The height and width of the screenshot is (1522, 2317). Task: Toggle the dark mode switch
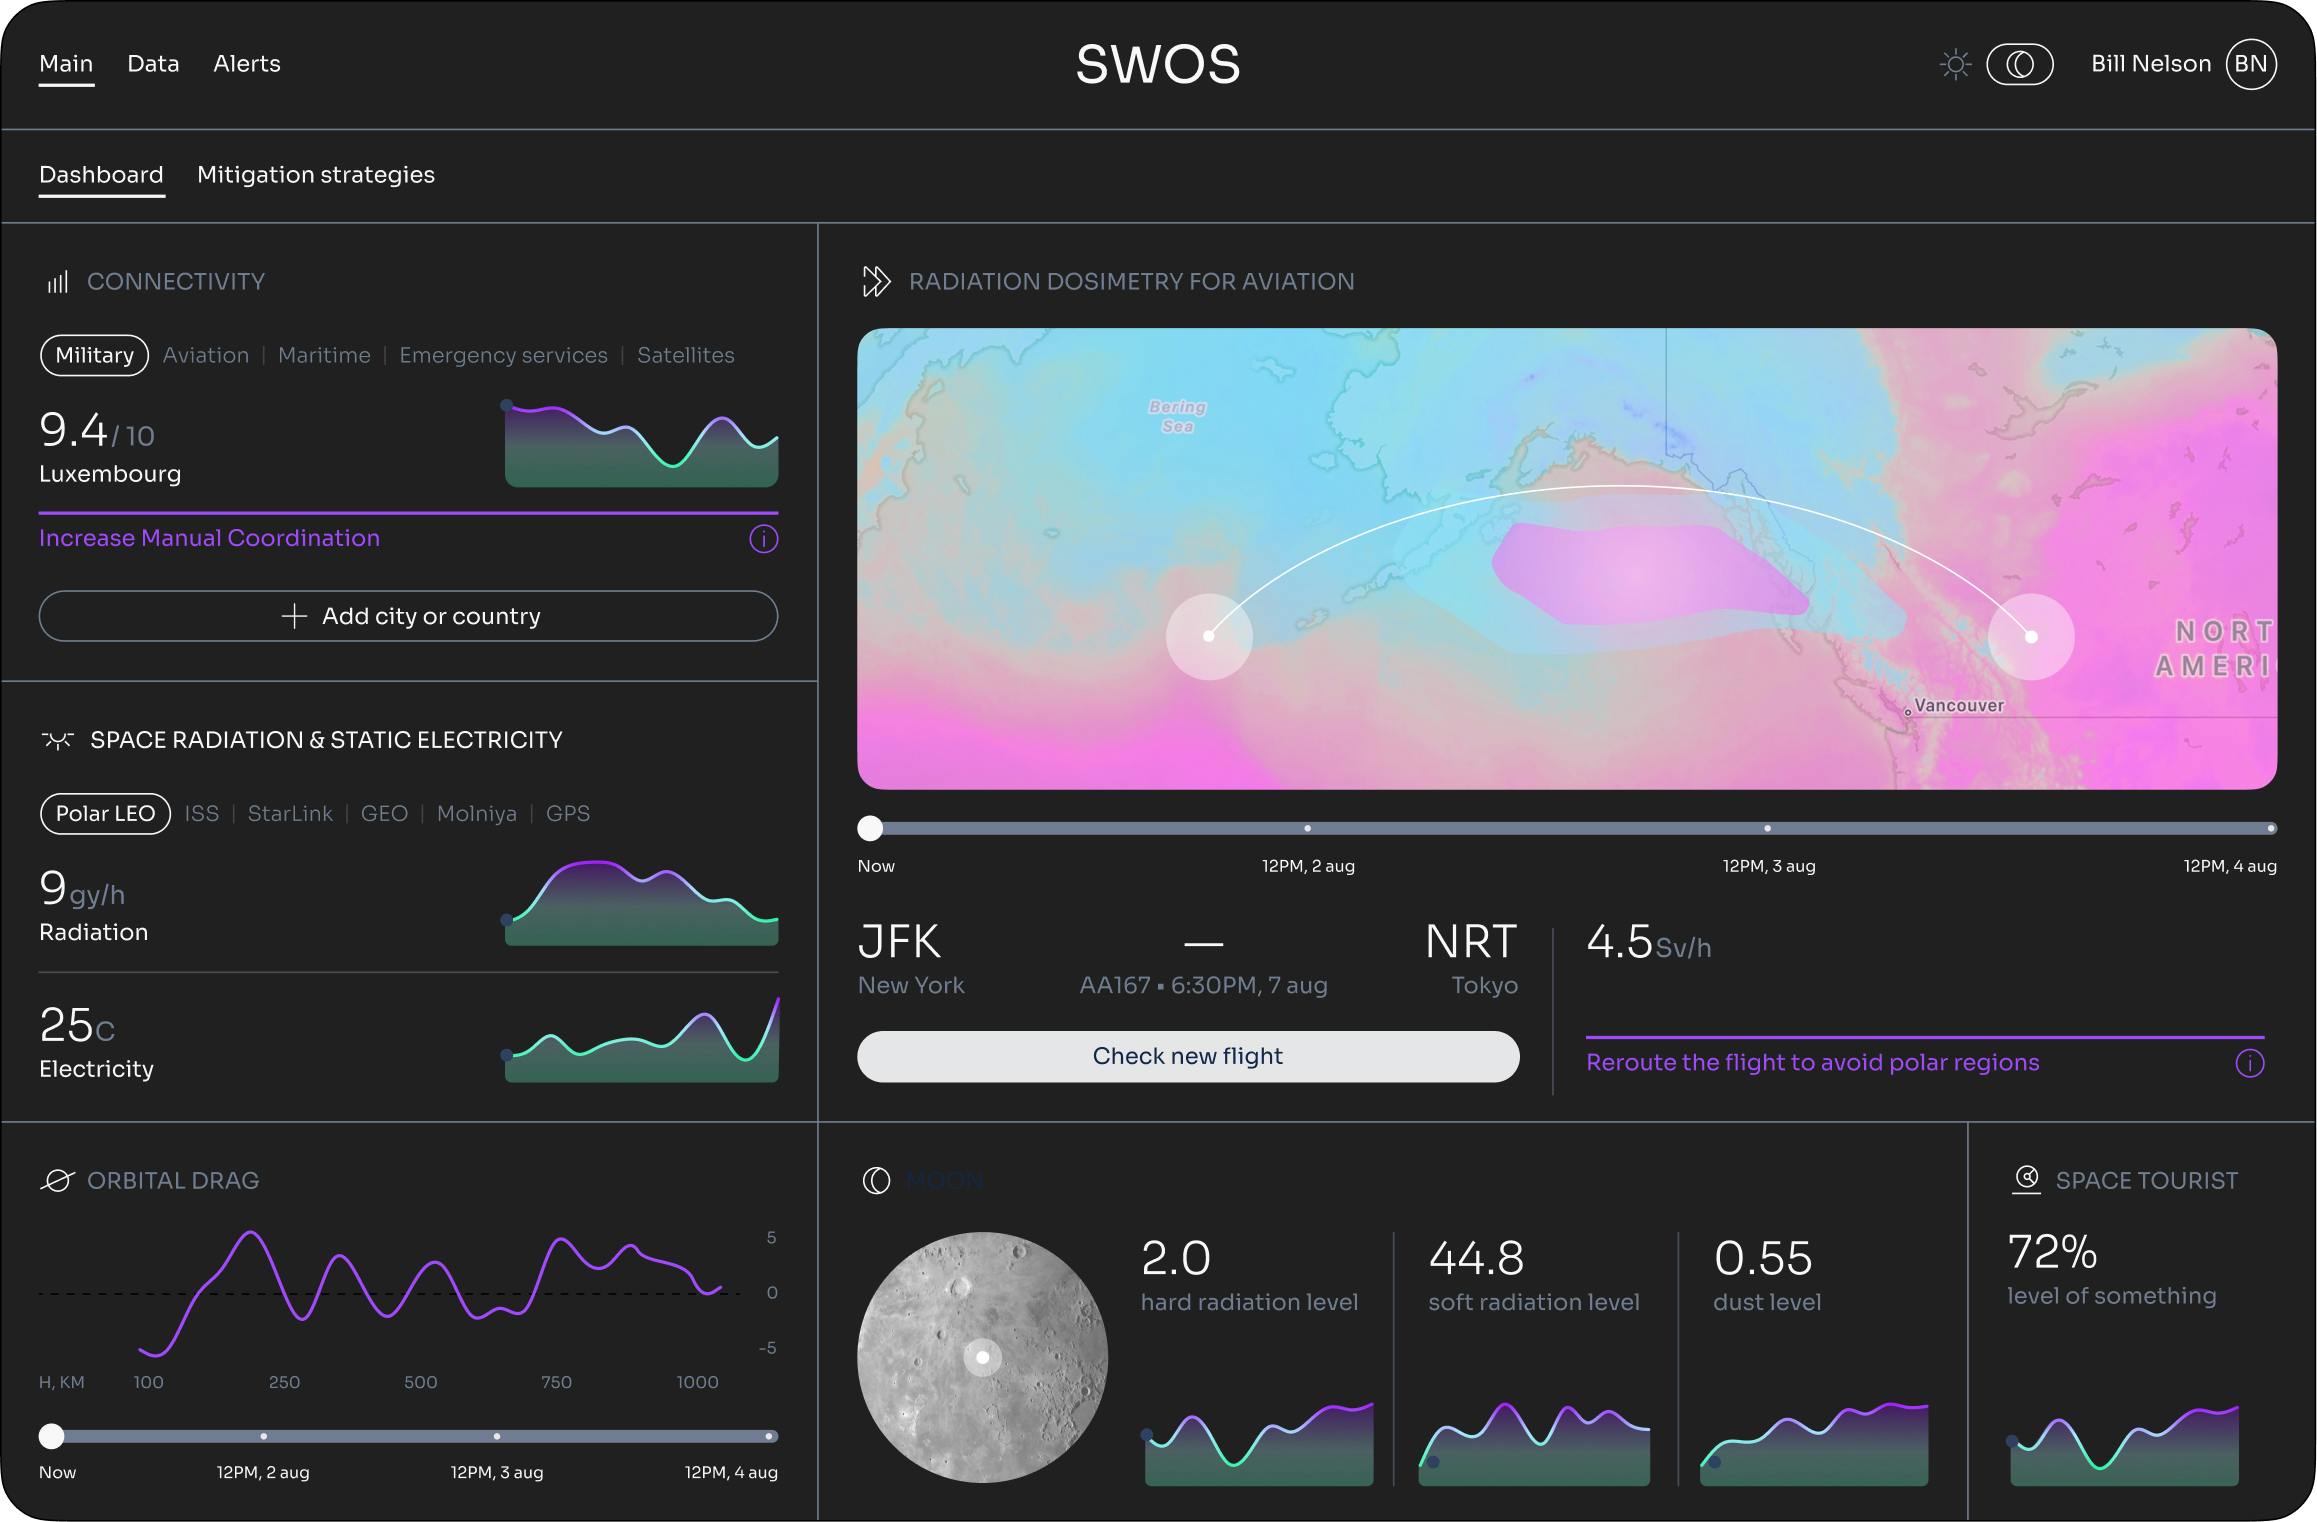[2019, 65]
